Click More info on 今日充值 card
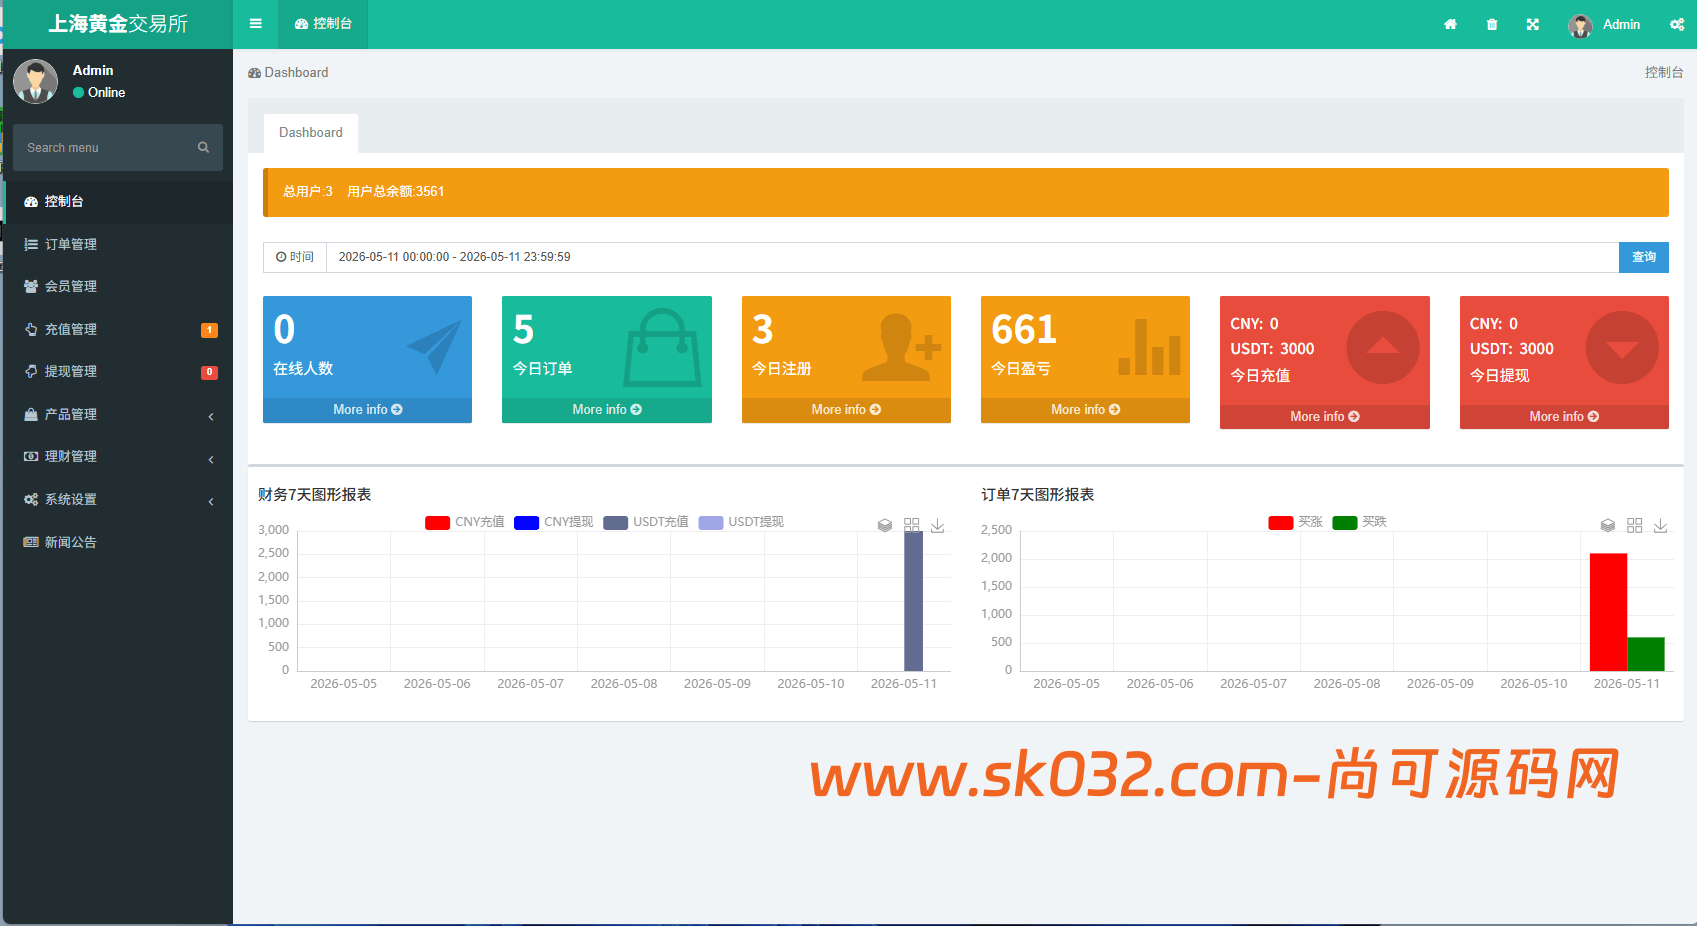 click(1325, 417)
